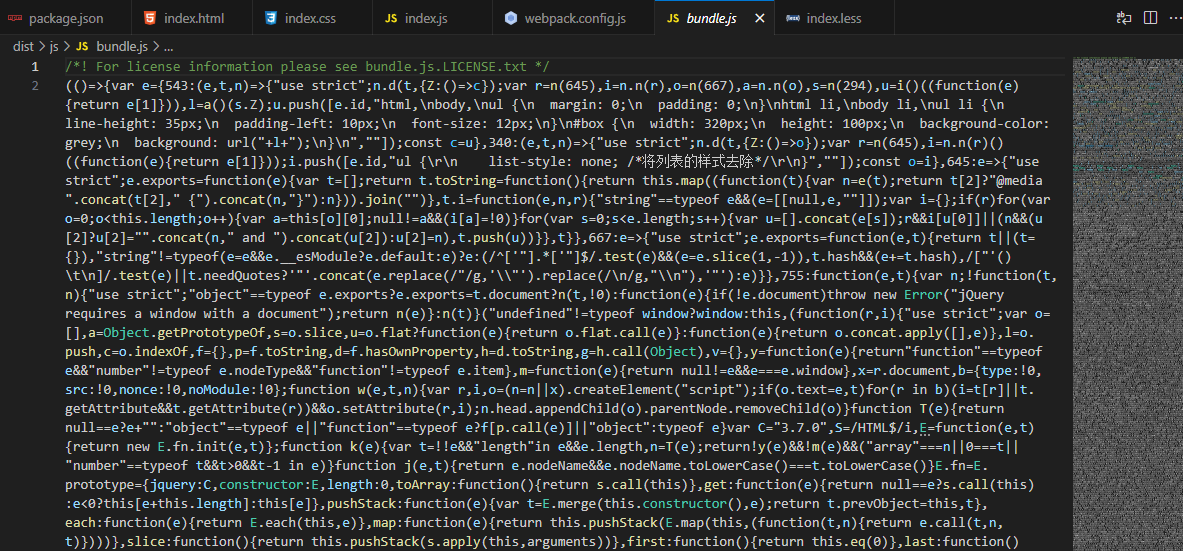
Task: Open the index.css tab
Action: click(312, 18)
